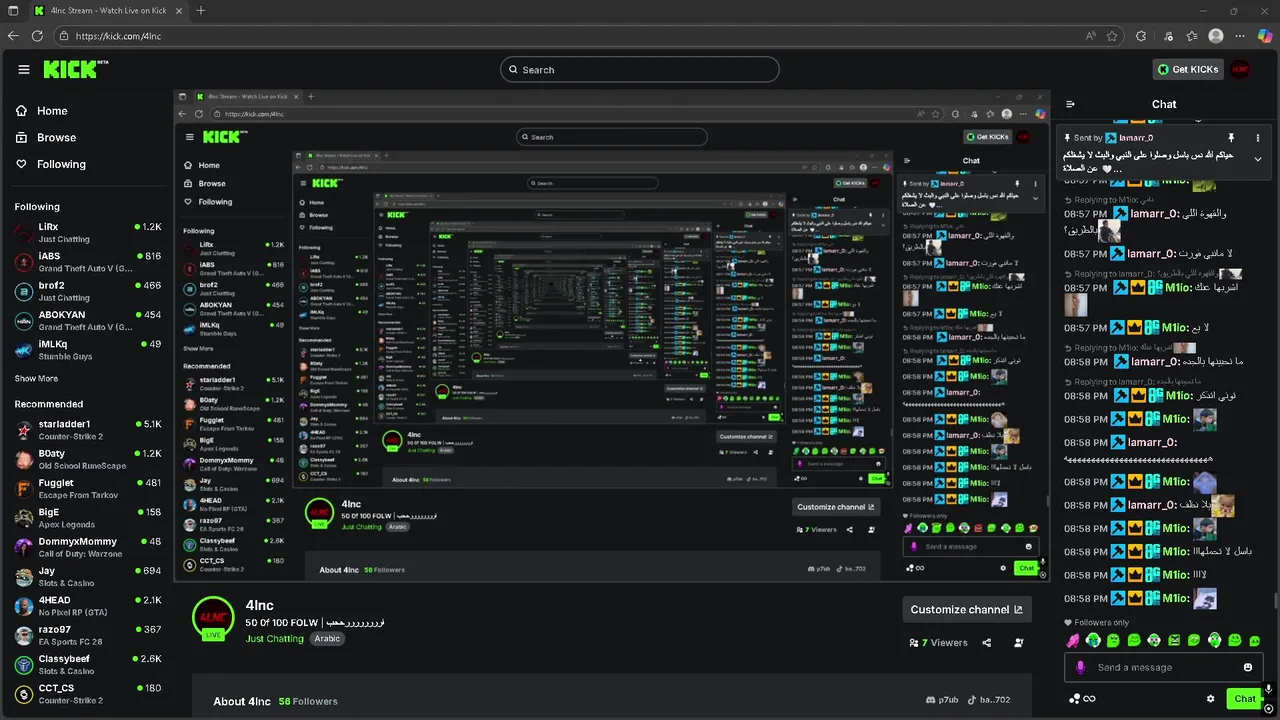The image size is (1280, 720).
Task: Expand the pinned message with the chevron
Action: [x=1258, y=159]
